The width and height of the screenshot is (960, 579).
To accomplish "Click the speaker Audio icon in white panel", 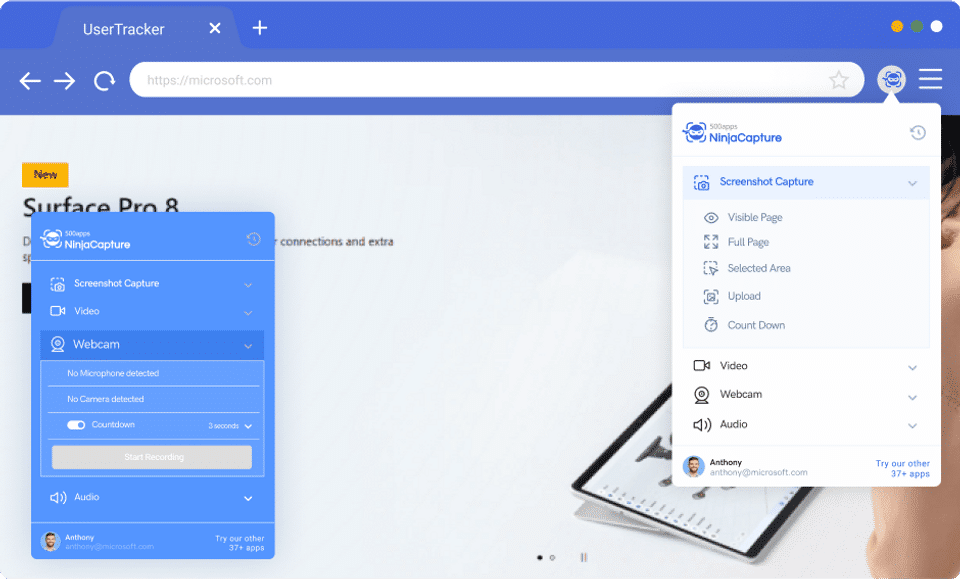I will click(702, 425).
